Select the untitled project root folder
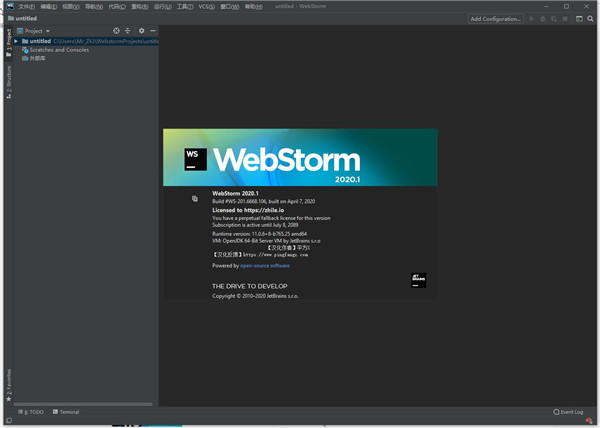The height and width of the screenshot is (428, 600). 86,41
